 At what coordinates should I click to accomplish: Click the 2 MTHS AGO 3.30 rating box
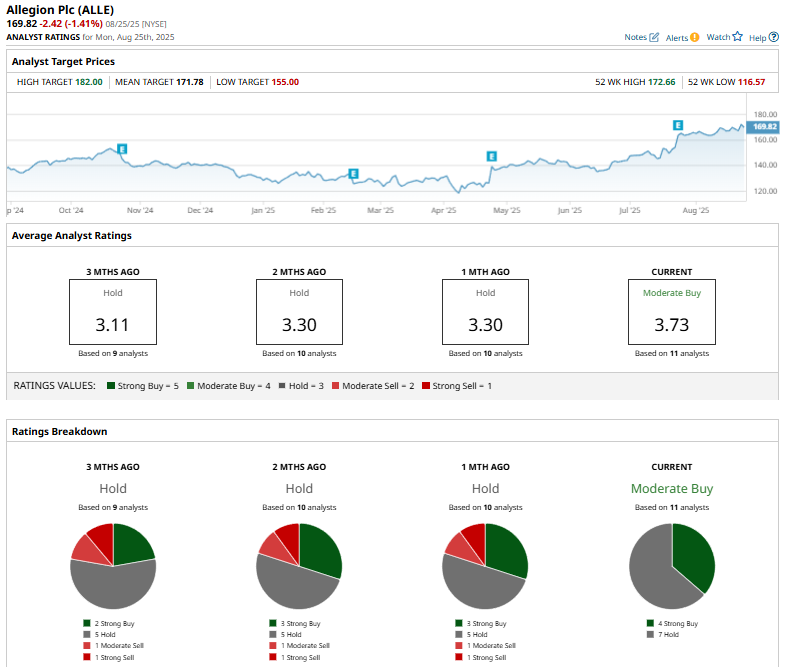click(x=300, y=312)
